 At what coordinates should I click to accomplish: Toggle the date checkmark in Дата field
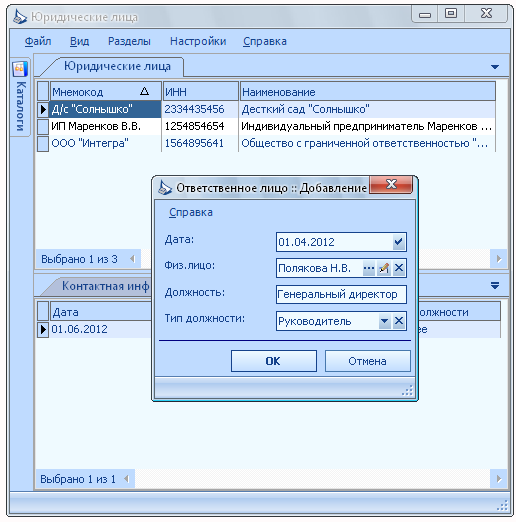tap(399, 242)
